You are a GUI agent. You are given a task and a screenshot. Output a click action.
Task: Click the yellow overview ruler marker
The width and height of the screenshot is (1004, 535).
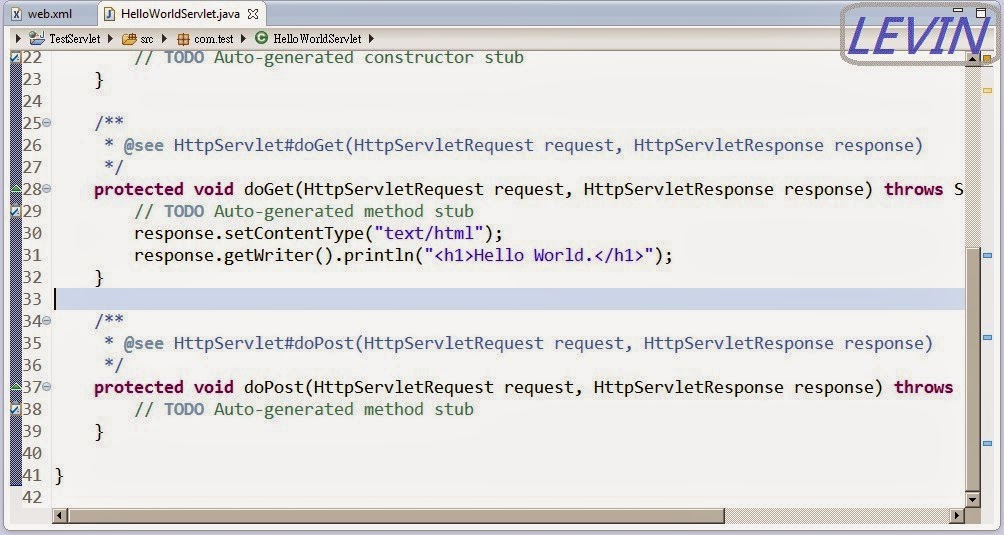point(987,91)
